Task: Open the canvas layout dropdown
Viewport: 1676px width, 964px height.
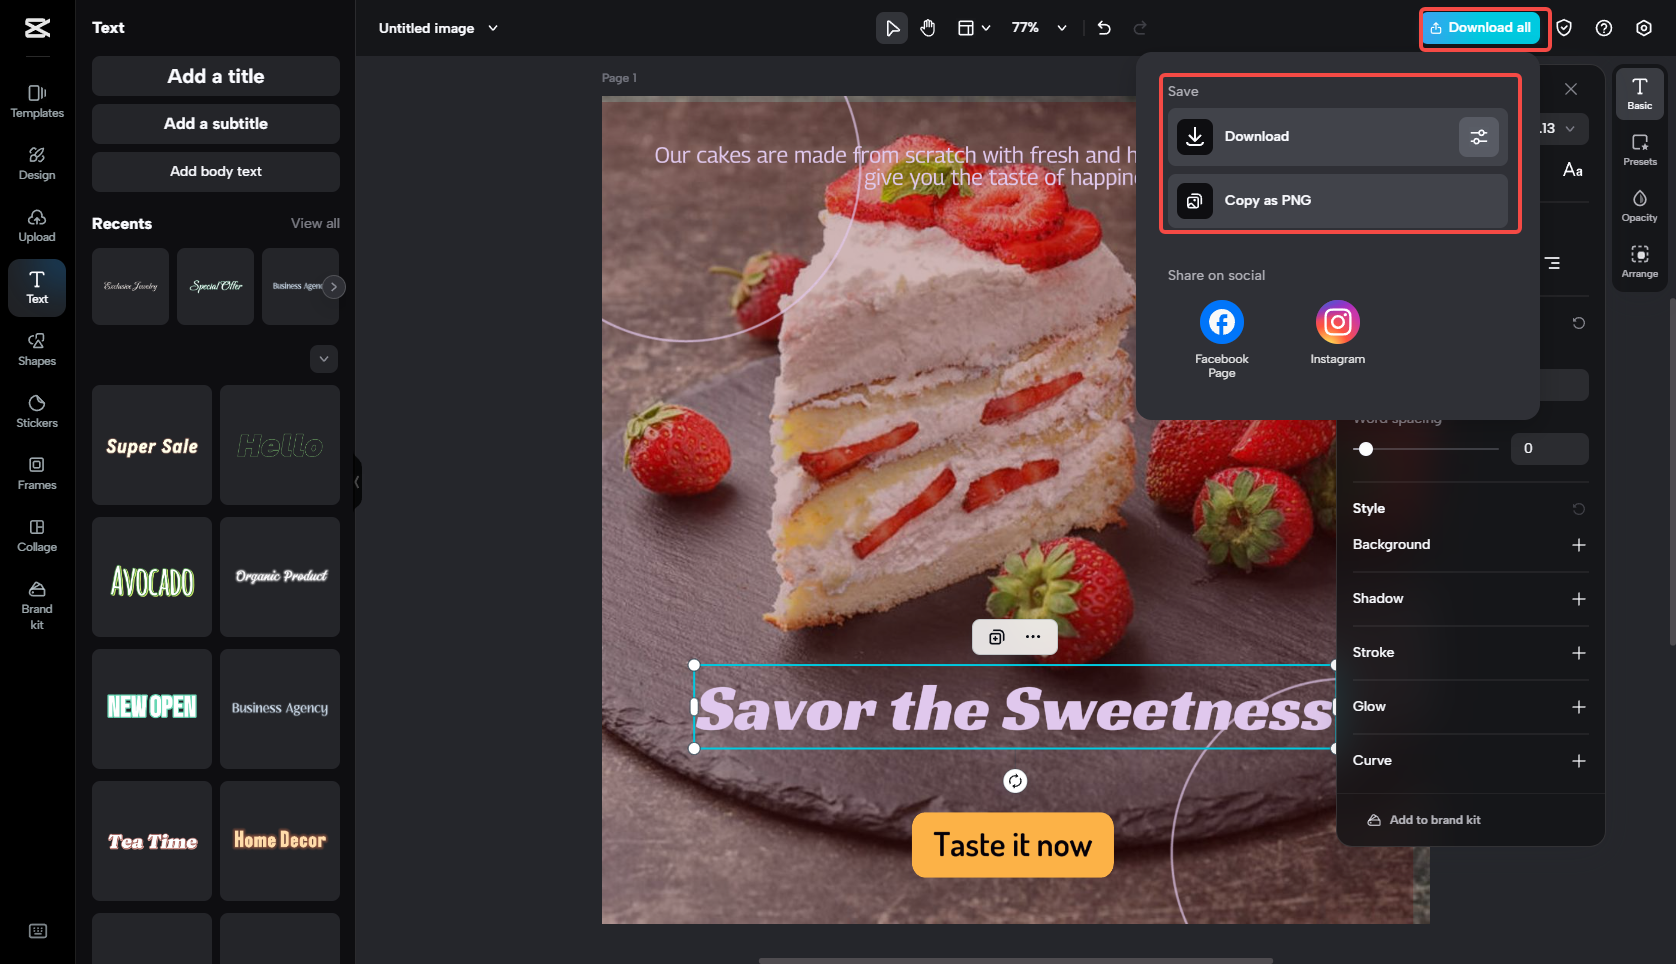Action: [x=974, y=28]
